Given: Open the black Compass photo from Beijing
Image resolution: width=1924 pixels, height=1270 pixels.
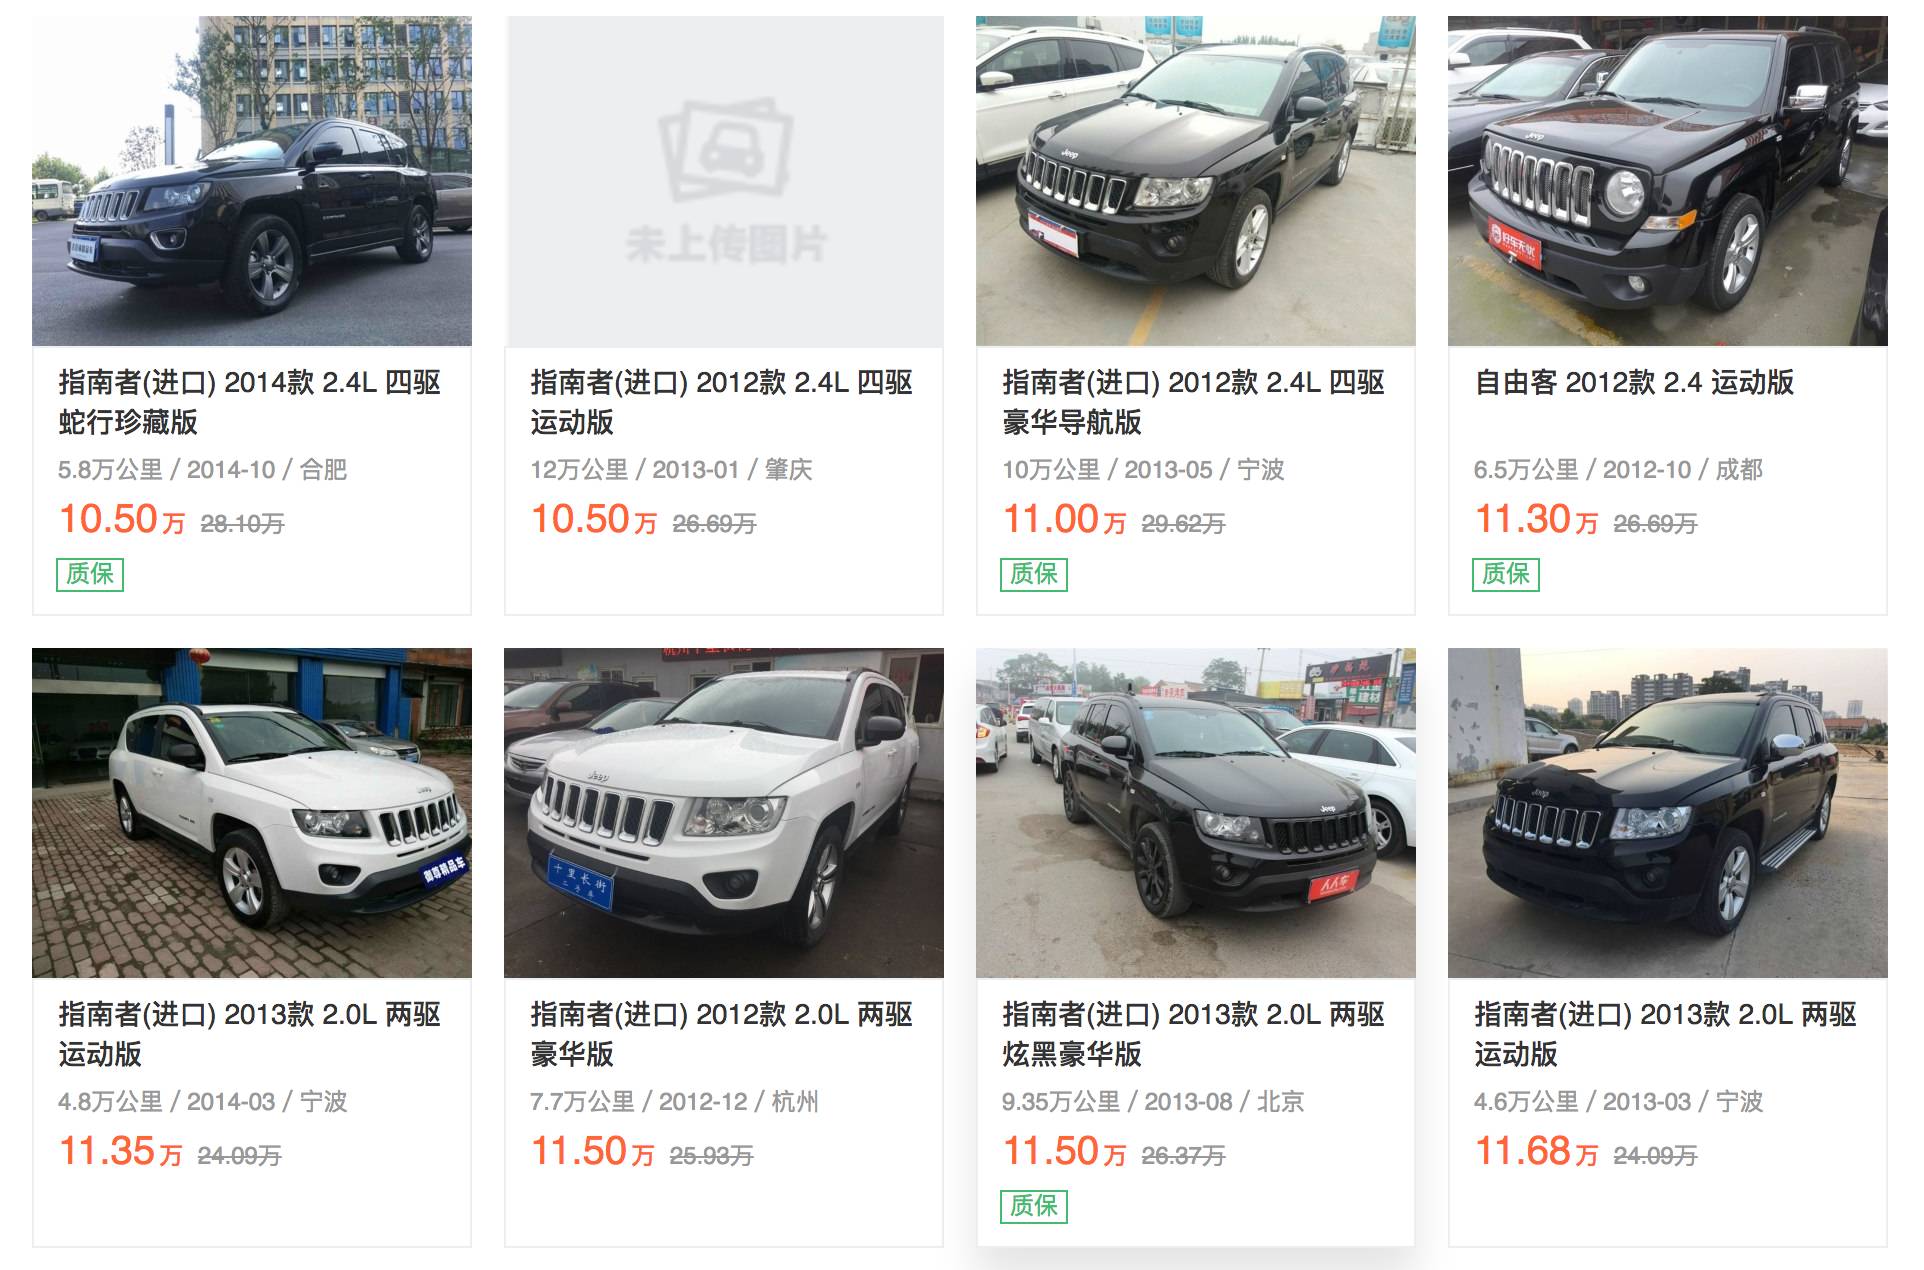Looking at the screenshot, I should click(1196, 813).
